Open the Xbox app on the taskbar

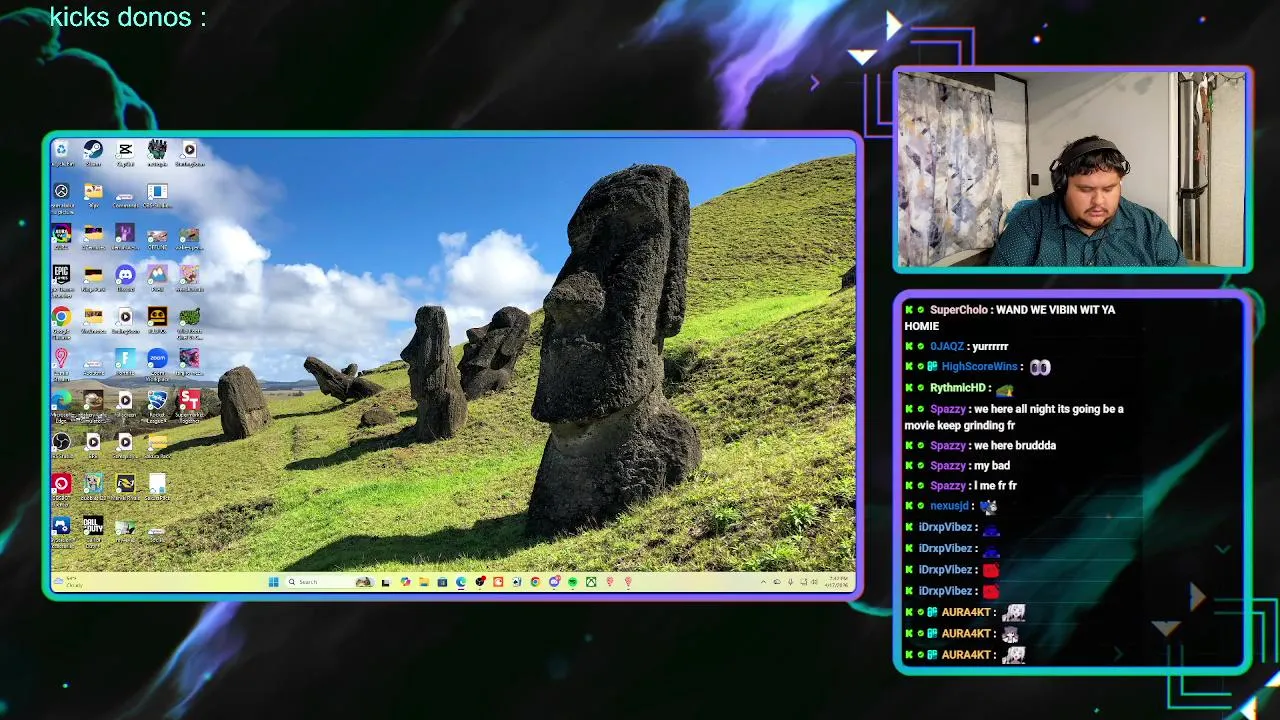click(x=591, y=582)
